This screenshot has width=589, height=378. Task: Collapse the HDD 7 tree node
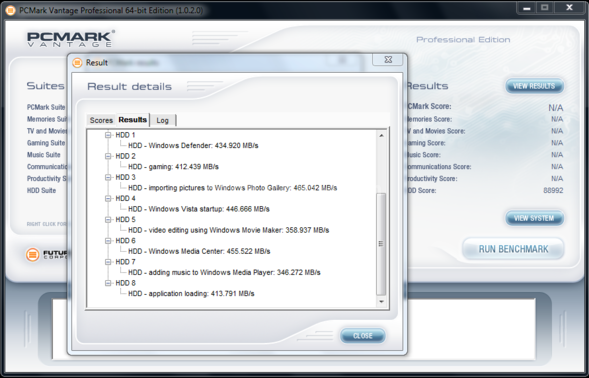point(108,262)
